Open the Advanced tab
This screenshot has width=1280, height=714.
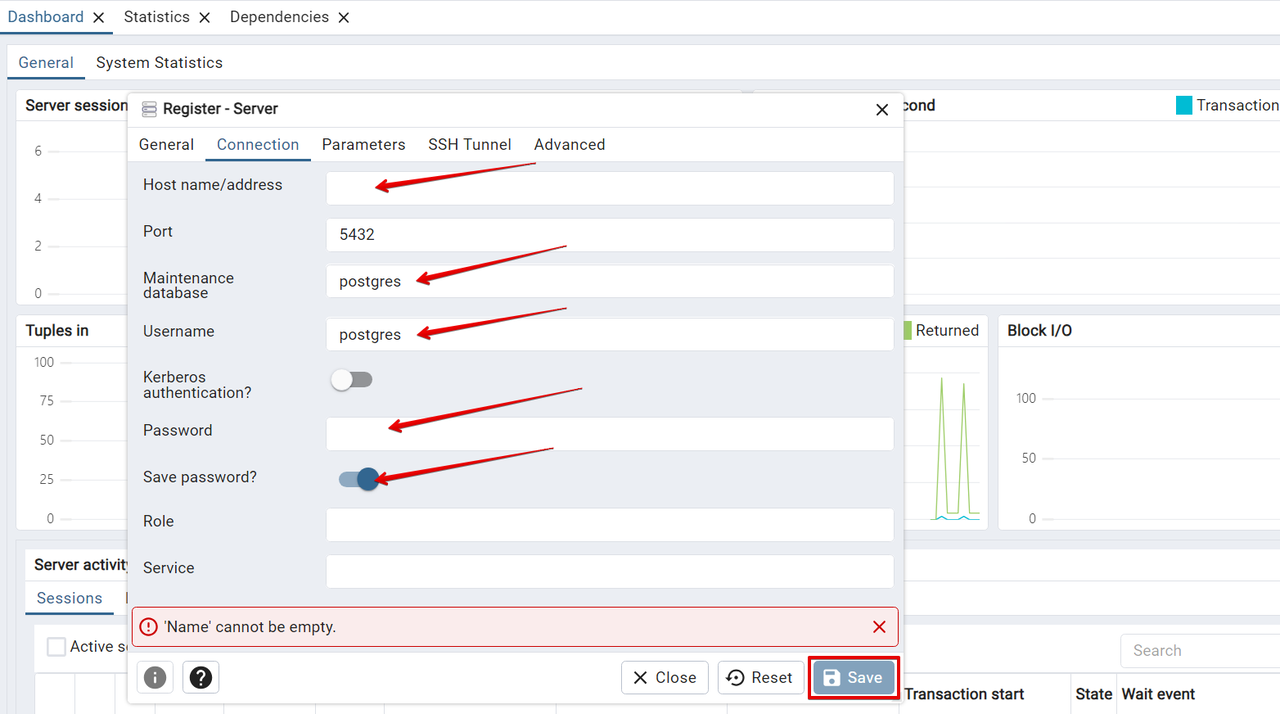point(570,144)
